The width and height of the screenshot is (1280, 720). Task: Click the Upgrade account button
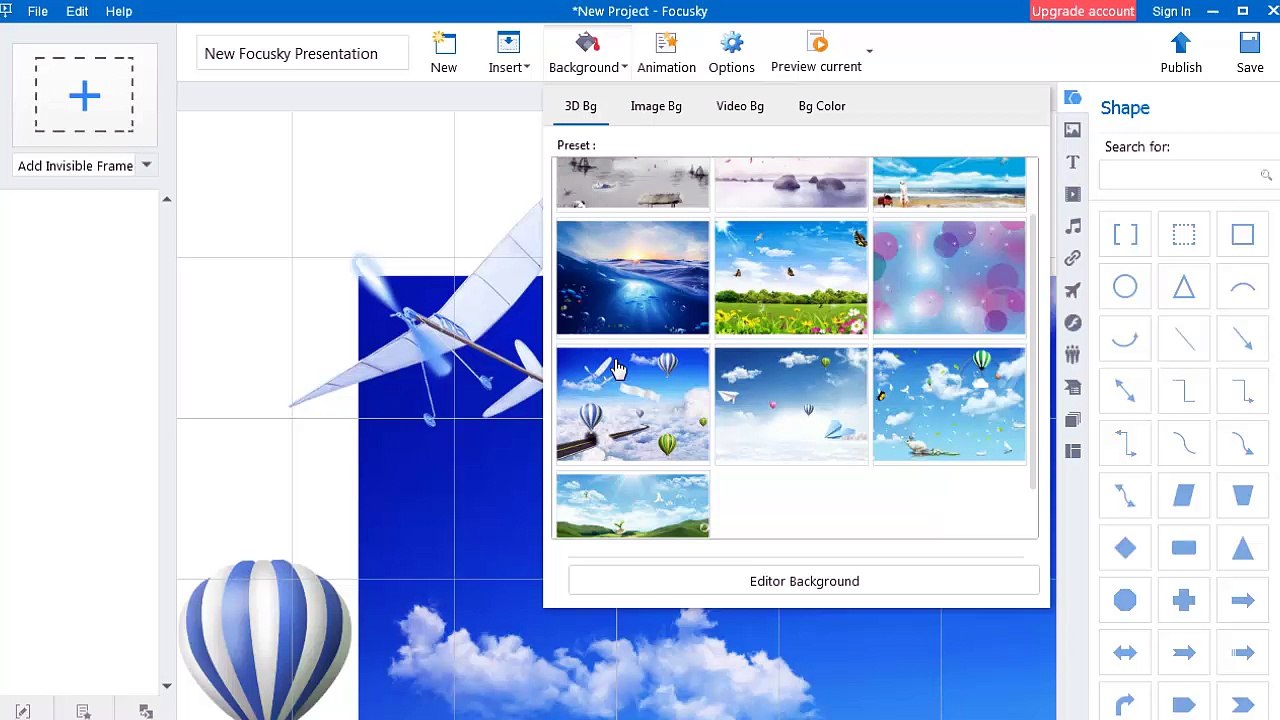pyautogui.click(x=1083, y=11)
